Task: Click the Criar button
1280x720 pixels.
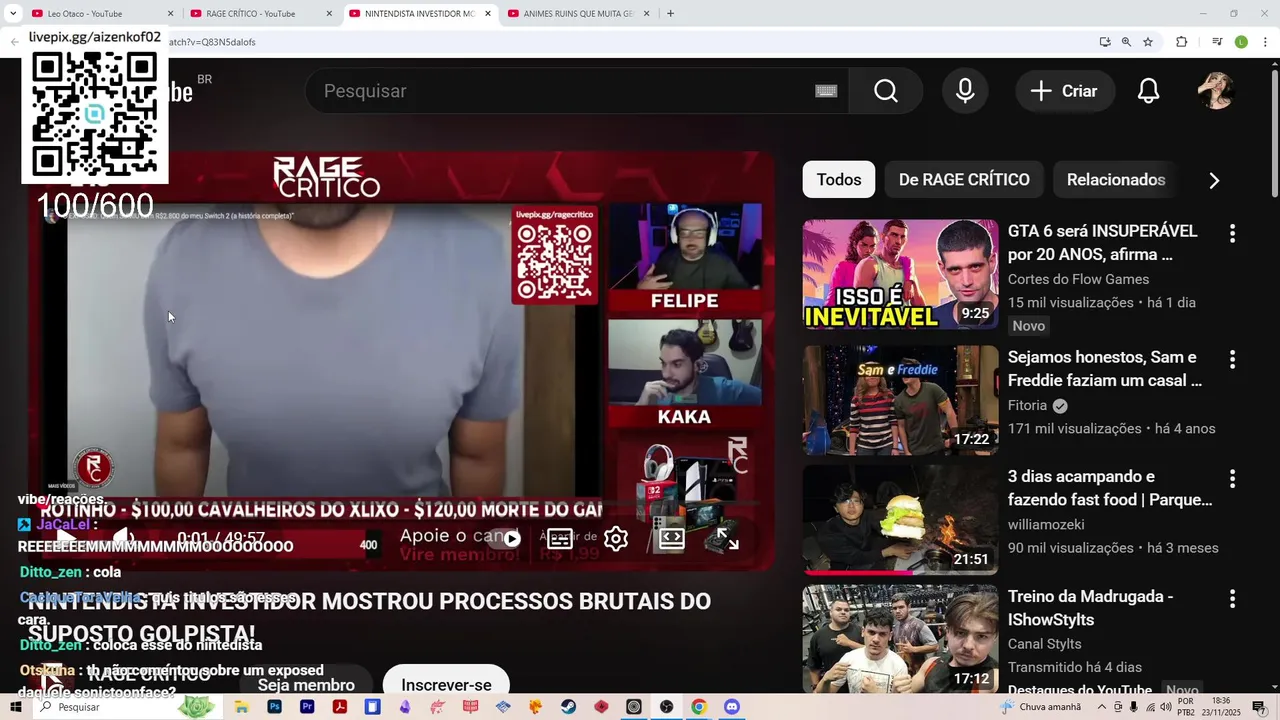Action: click(x=1065, y=91)
